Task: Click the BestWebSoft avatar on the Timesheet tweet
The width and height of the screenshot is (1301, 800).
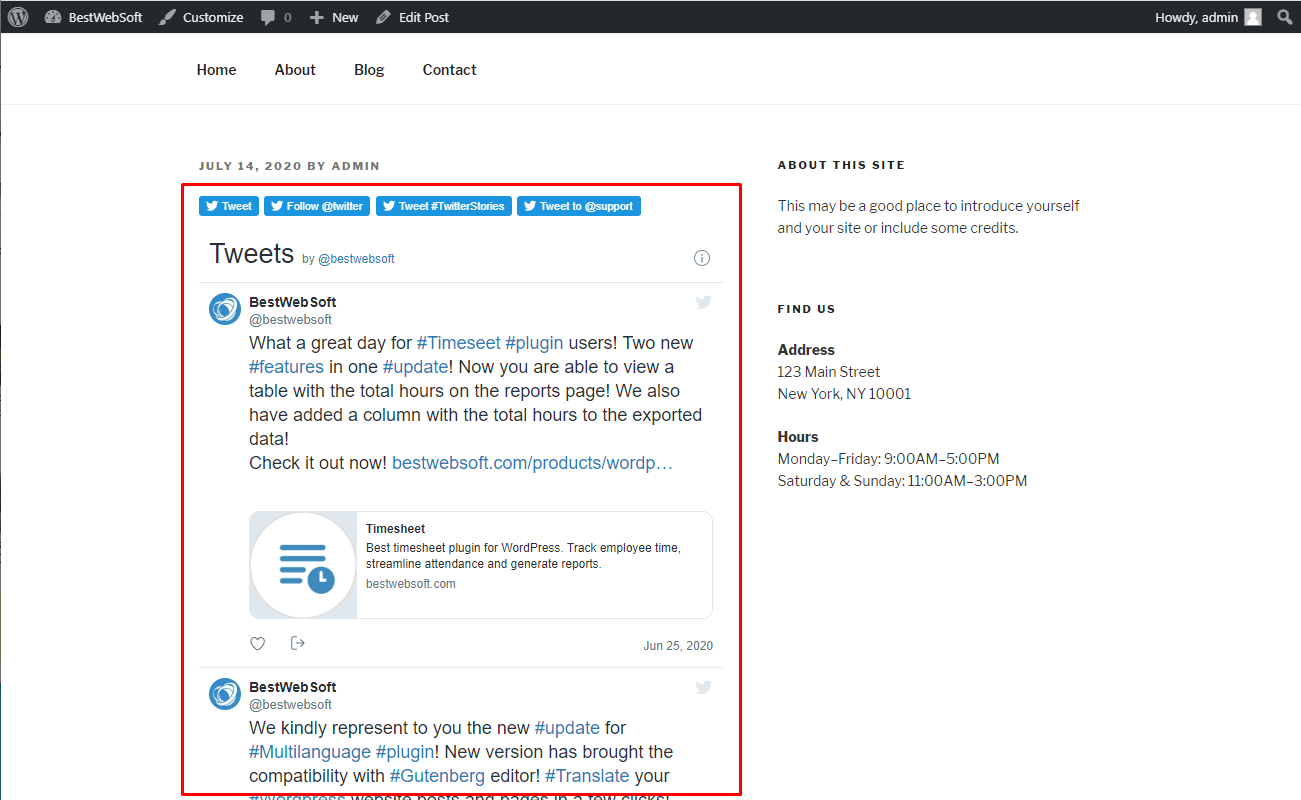Action: point(225,309)
